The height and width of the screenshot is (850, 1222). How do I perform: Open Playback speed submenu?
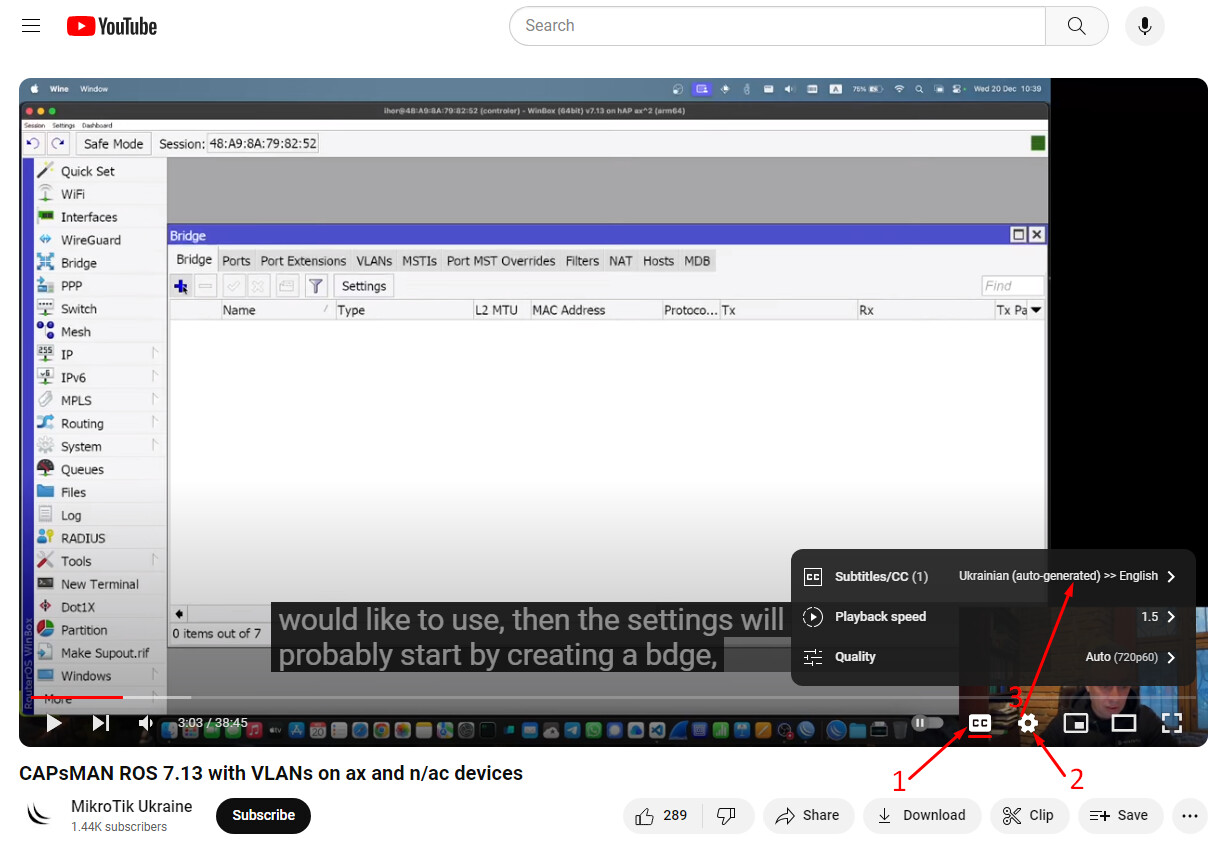(992, 616)
